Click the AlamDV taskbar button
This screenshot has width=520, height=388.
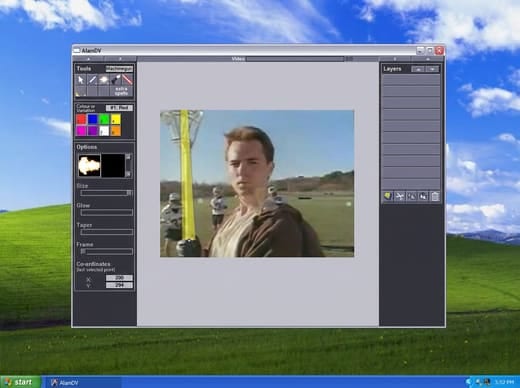(83, 383)
